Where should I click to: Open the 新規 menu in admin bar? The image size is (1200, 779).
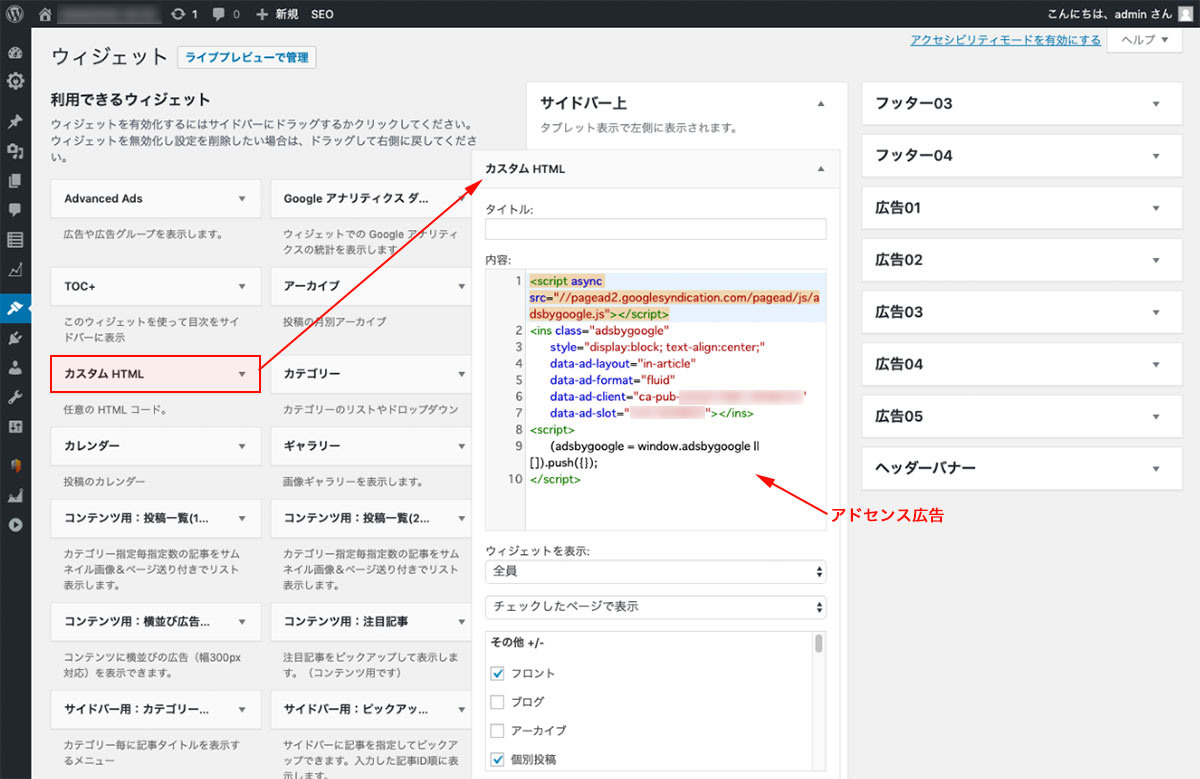coord(277,14)
